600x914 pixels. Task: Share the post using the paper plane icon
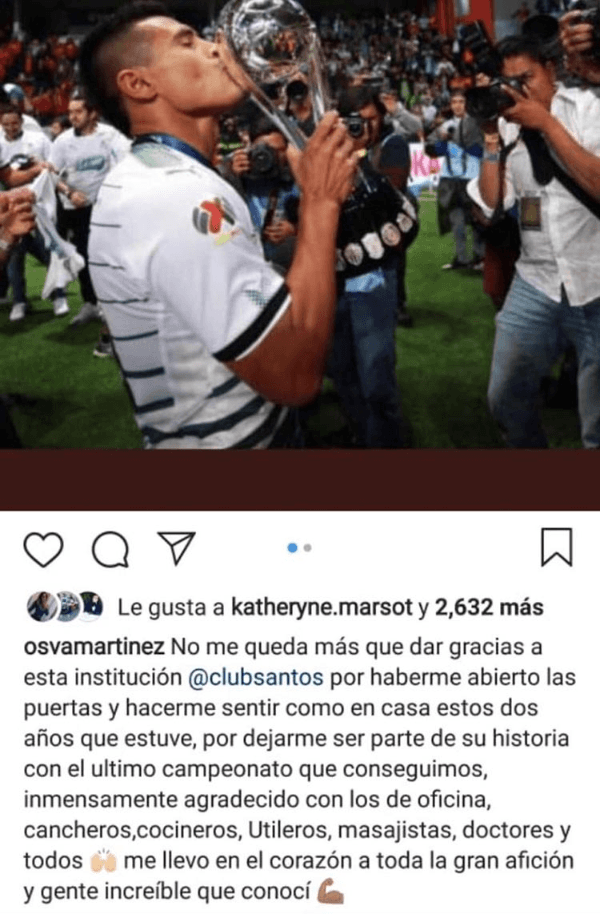[x=177, y=548]
